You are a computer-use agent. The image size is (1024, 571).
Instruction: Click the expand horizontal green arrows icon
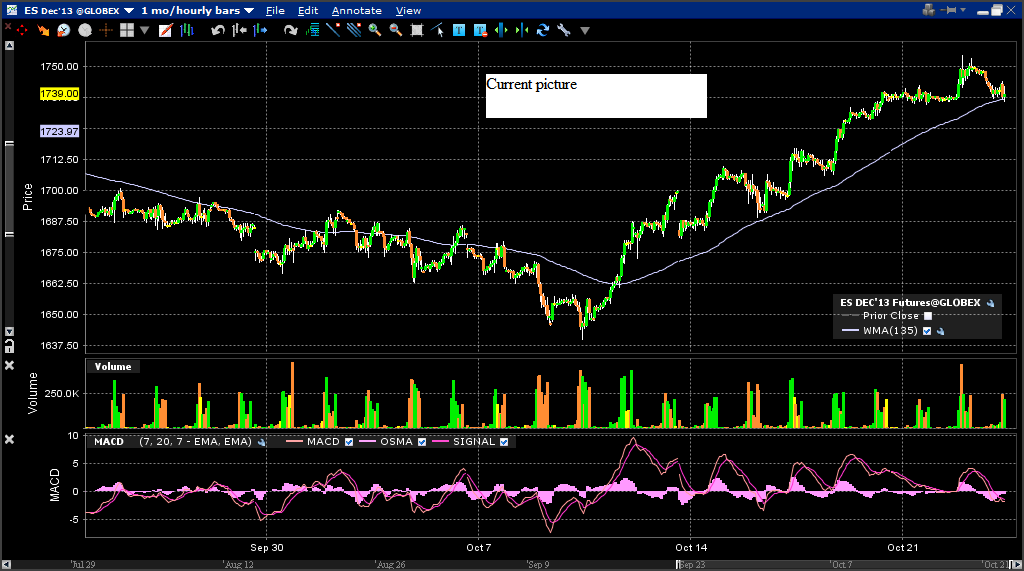pos(501,30)
